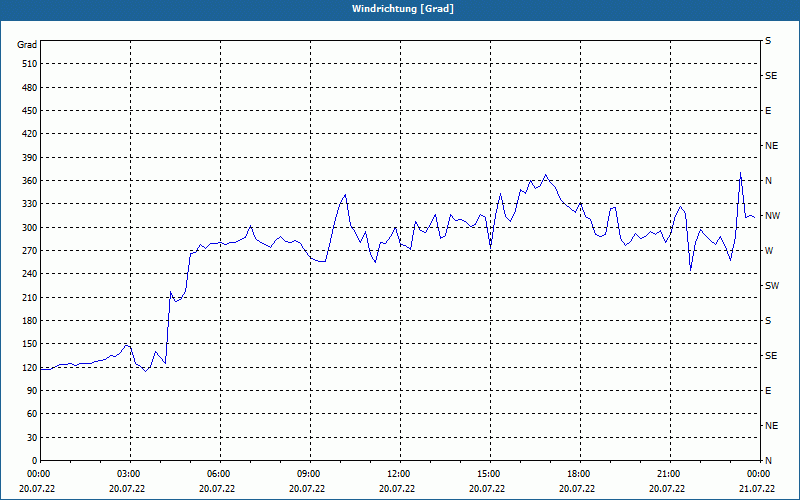Click the blue wind direction peak near 23:20

tap(740, 173)
